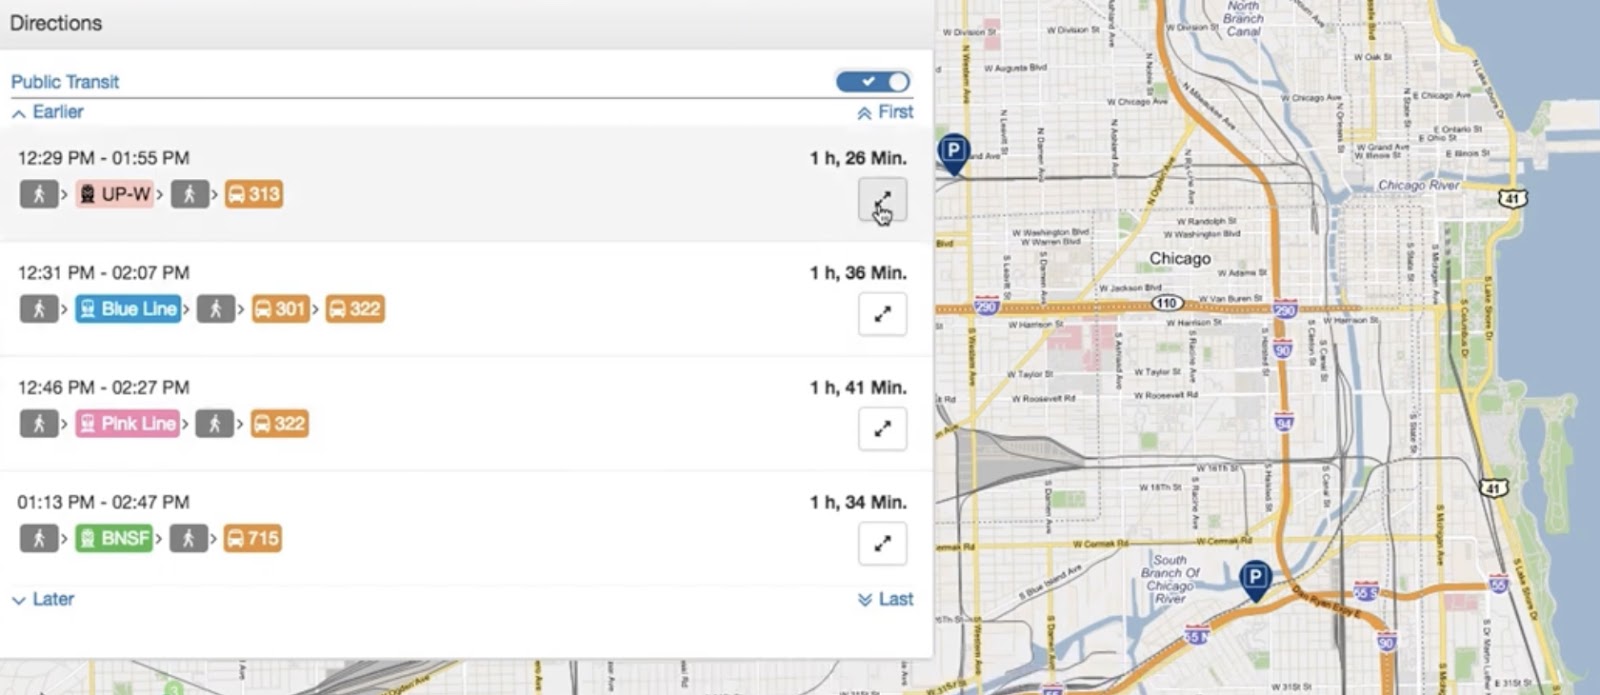1600x695 pixels.
Task: Click the Blue Line train badge
Action: [x=127, y=309]
